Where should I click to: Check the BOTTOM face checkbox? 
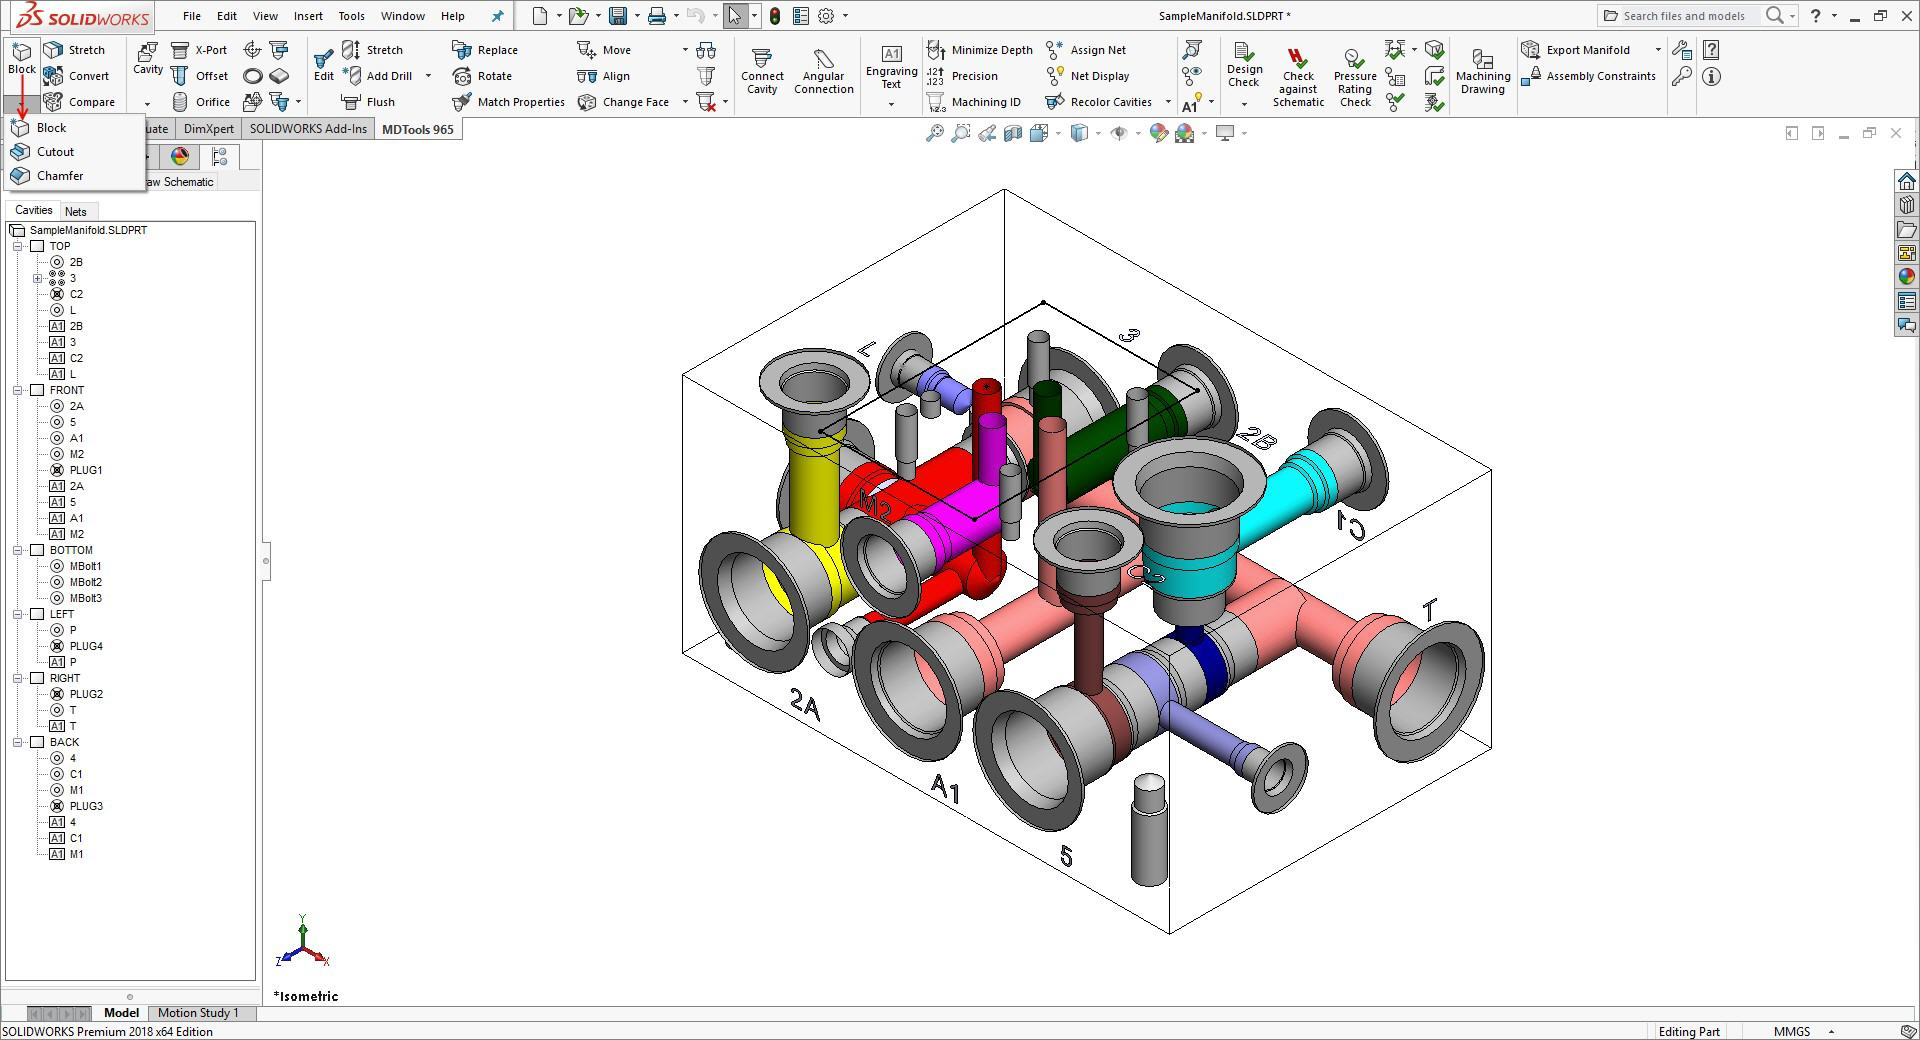click(x=37, y=550)
